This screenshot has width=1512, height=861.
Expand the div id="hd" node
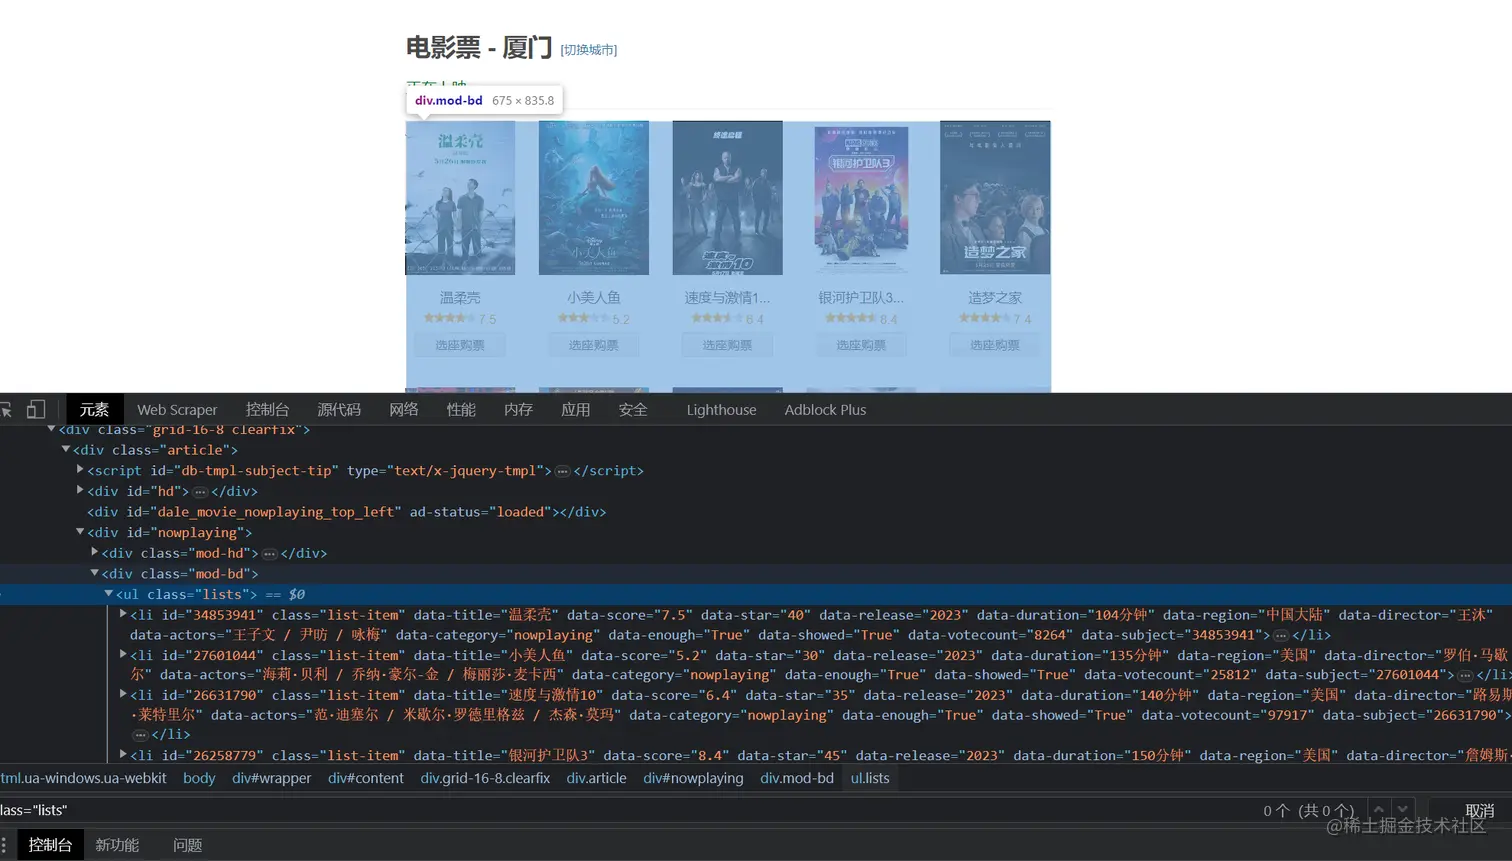point(80,490)
